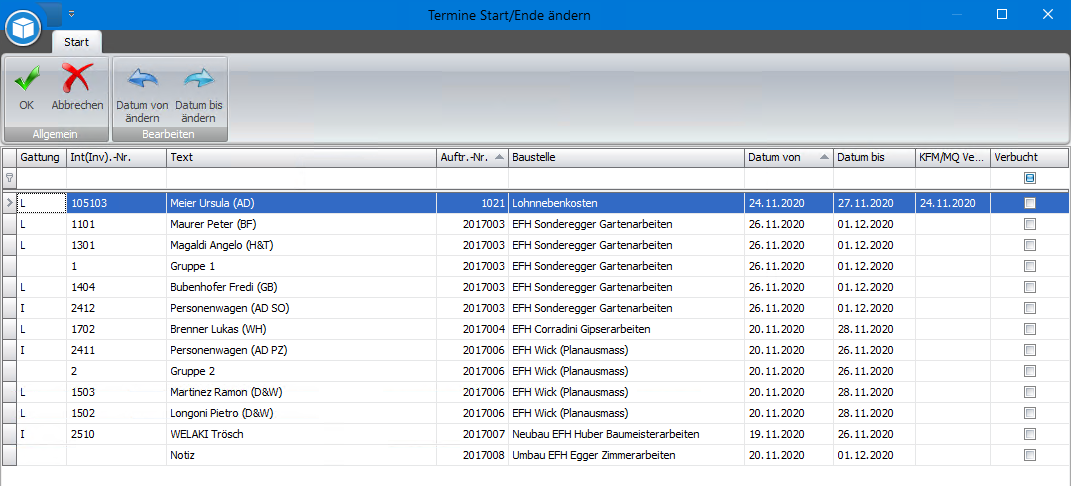The width and height of the screenshot is (1071, 486).
Task: Click the Gattung column header
Action: 42,157
